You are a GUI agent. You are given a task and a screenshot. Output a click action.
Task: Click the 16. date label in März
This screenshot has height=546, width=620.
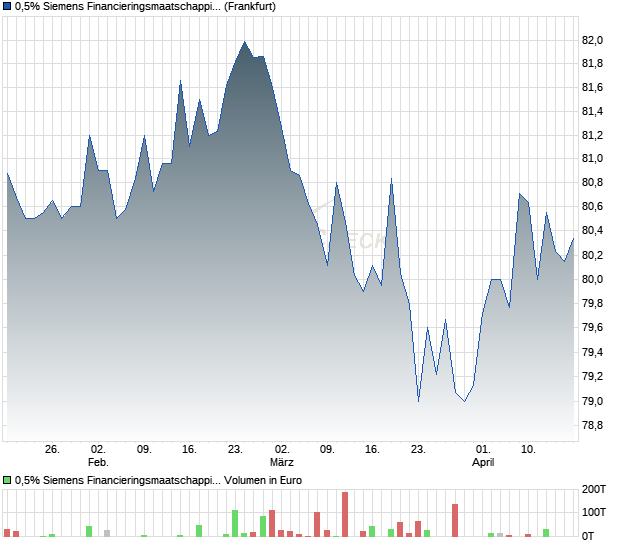(x=372, y=450)
